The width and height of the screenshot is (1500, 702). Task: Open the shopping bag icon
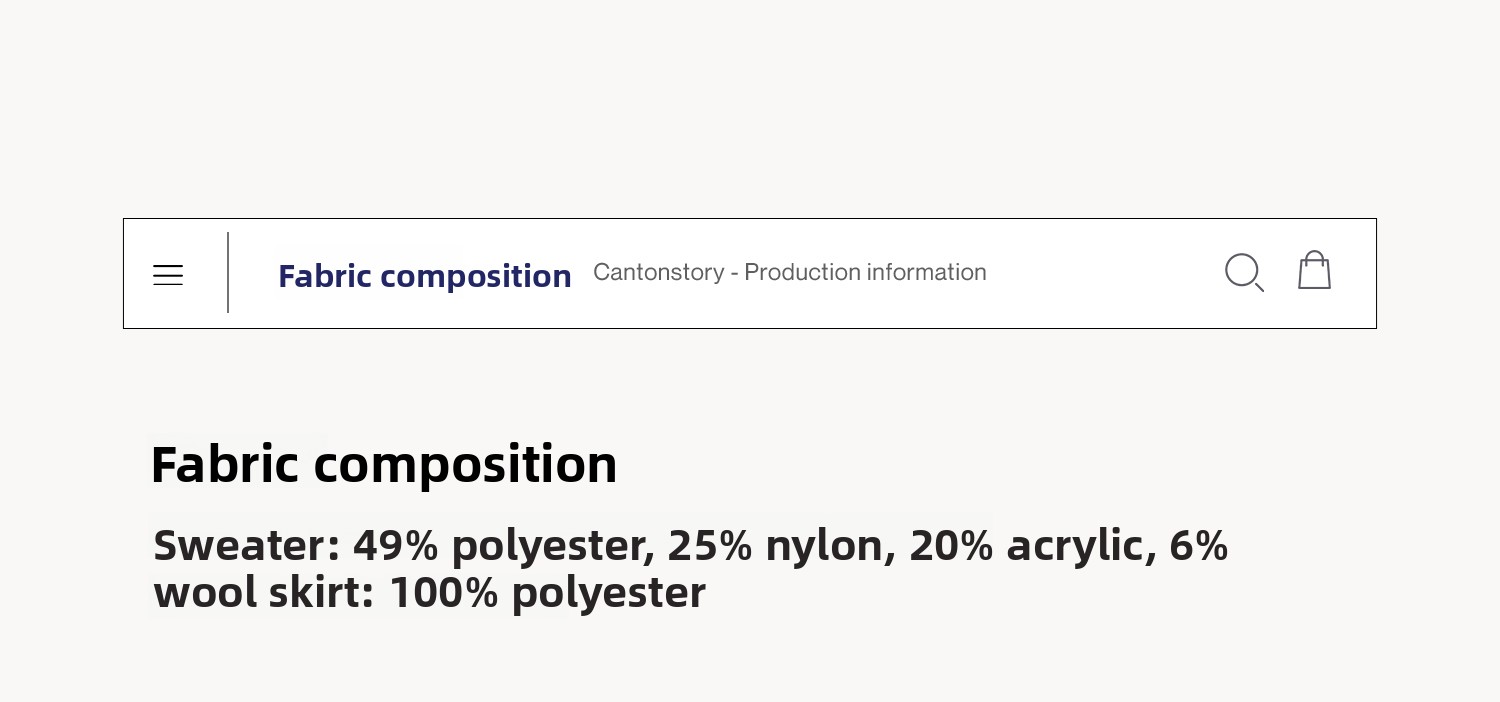(1314, 271)
